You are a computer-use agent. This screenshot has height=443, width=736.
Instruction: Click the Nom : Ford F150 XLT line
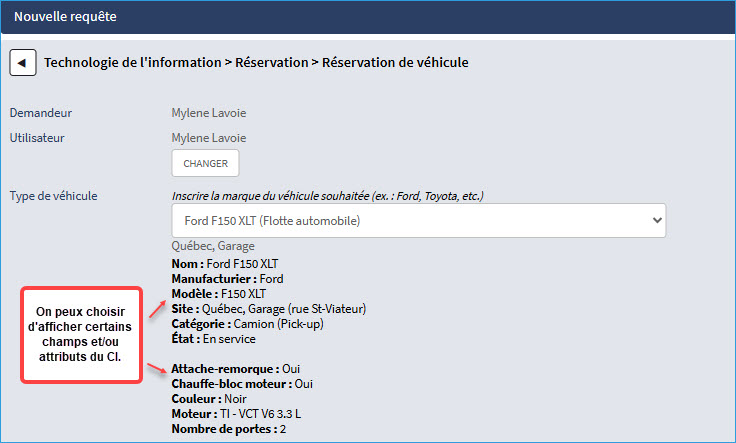(224, 264)
